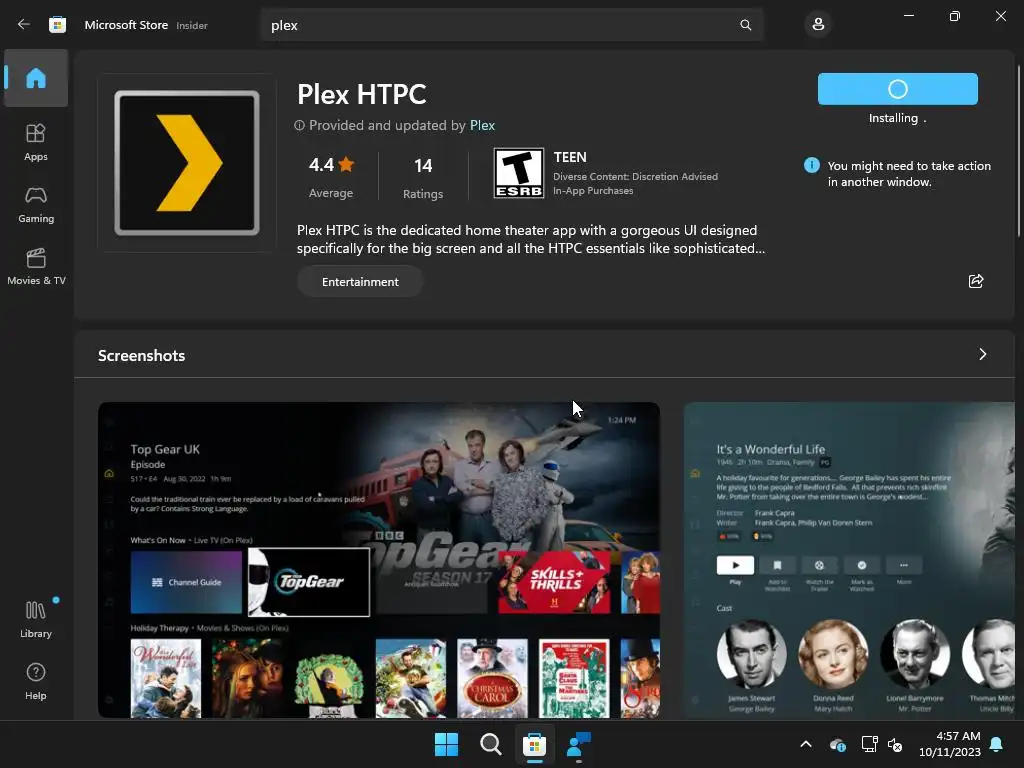The image size is (1024, 768).
Task: Click the Diverse Content: Discretion Advised text
Action: pos(635,176)
